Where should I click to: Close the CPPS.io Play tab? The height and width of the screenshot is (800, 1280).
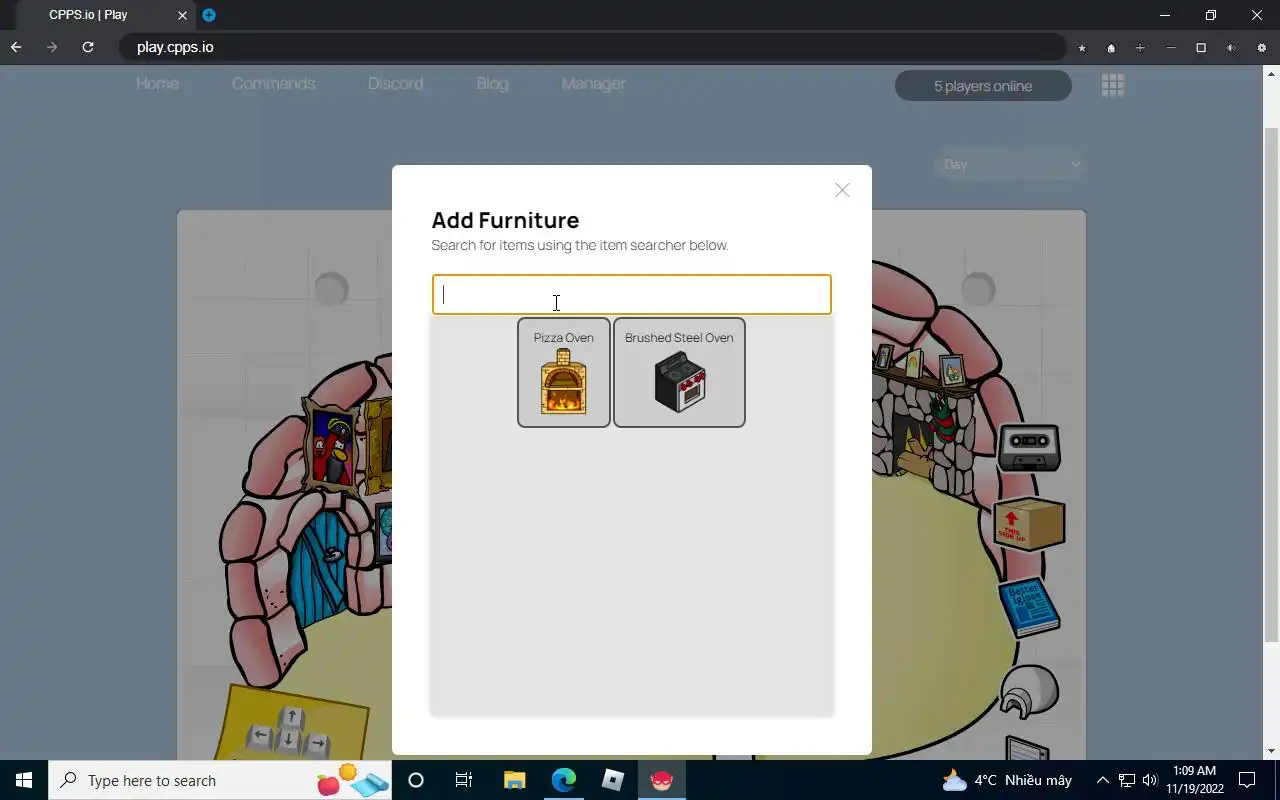point(182,15)
